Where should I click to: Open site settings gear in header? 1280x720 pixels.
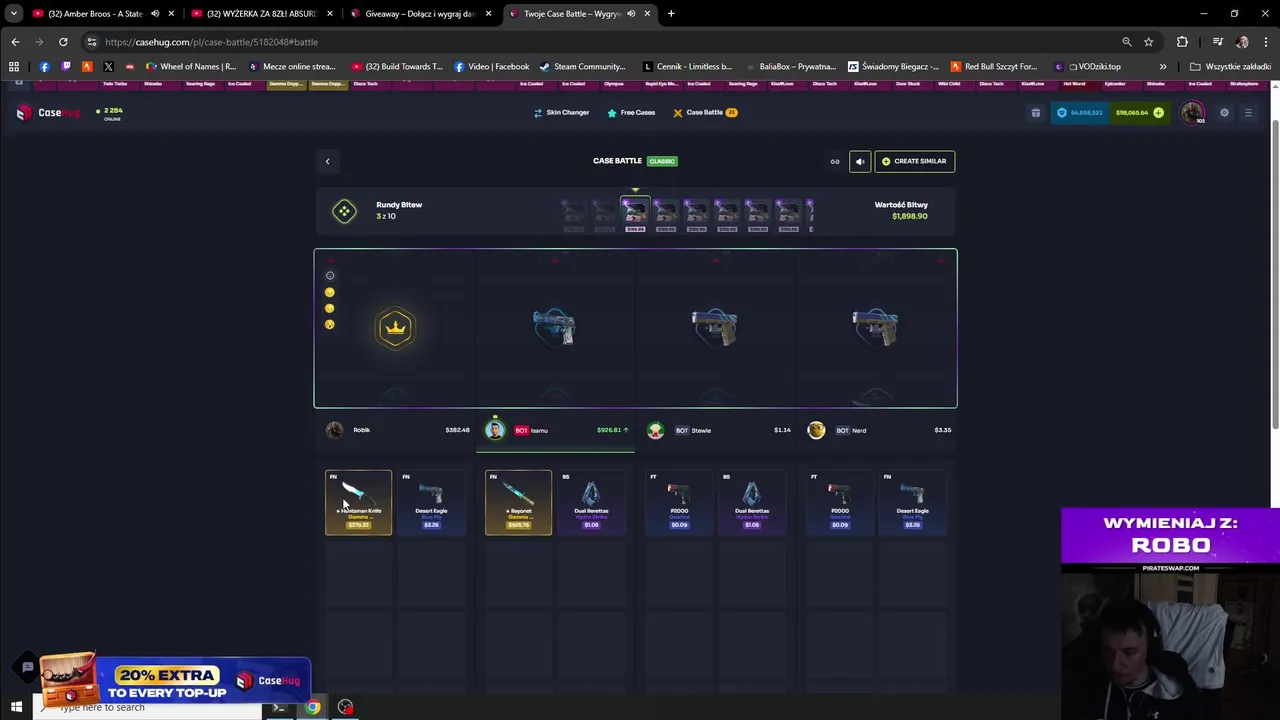(1224, 113)
